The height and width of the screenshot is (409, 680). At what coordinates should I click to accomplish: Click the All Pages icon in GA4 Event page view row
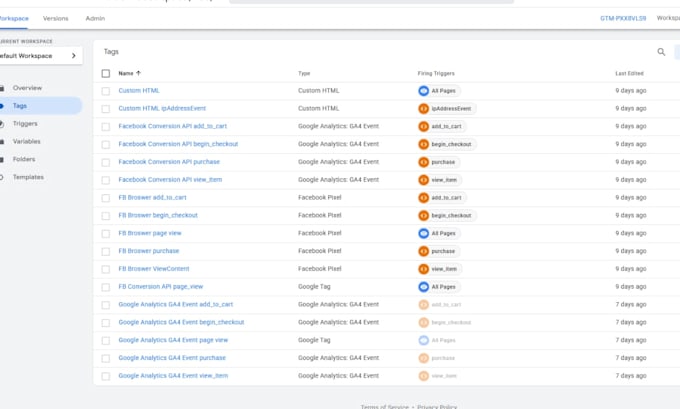pyautogui.click(x=423, y=340)
